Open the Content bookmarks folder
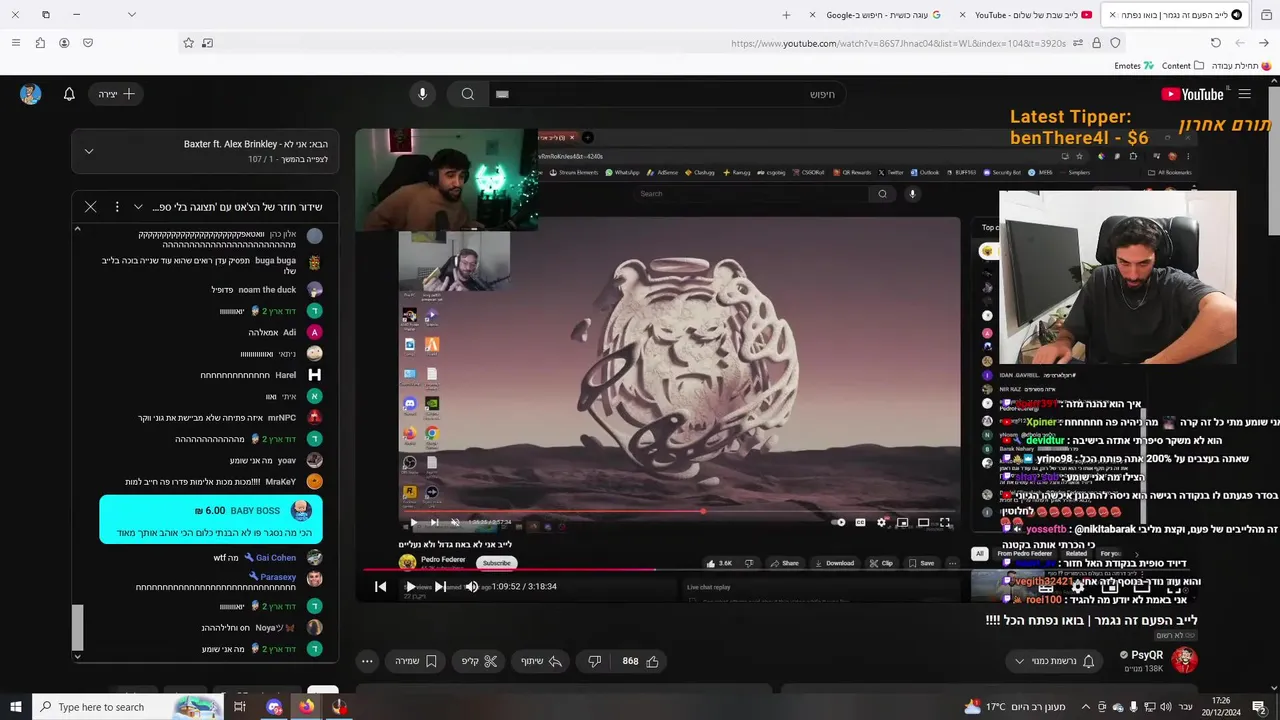The width and height of the screenshot is (1280, 720). 1182,66
